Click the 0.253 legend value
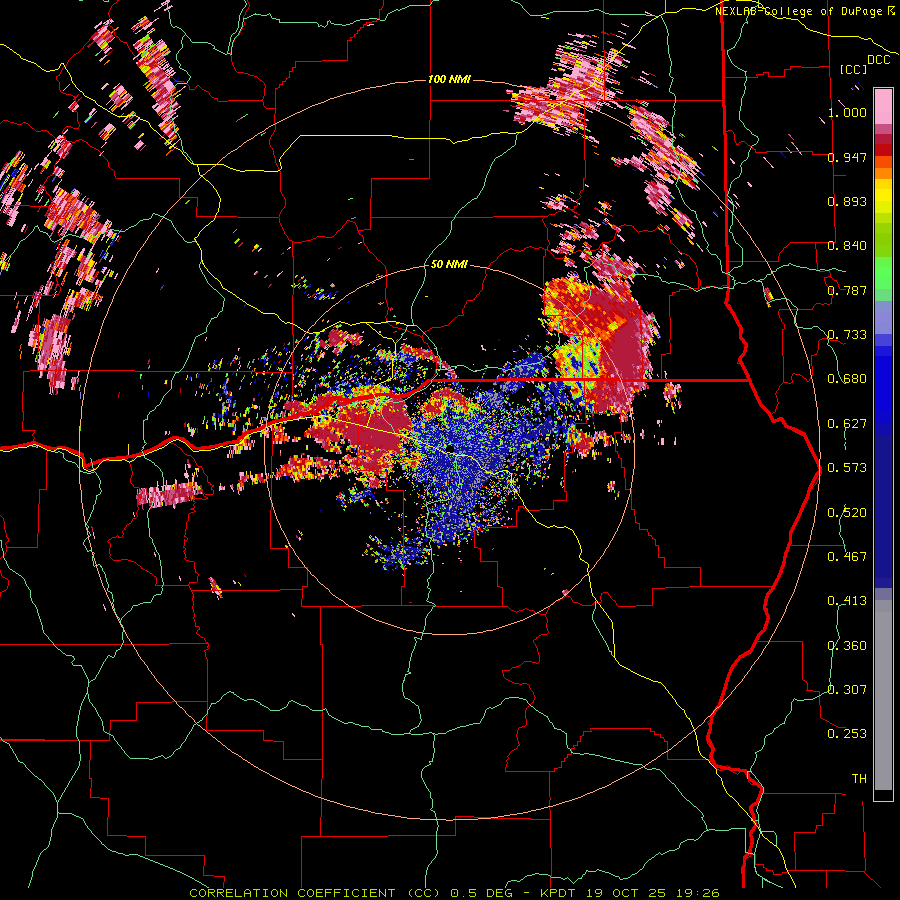The image size is (900, 900). pos(847,734)
